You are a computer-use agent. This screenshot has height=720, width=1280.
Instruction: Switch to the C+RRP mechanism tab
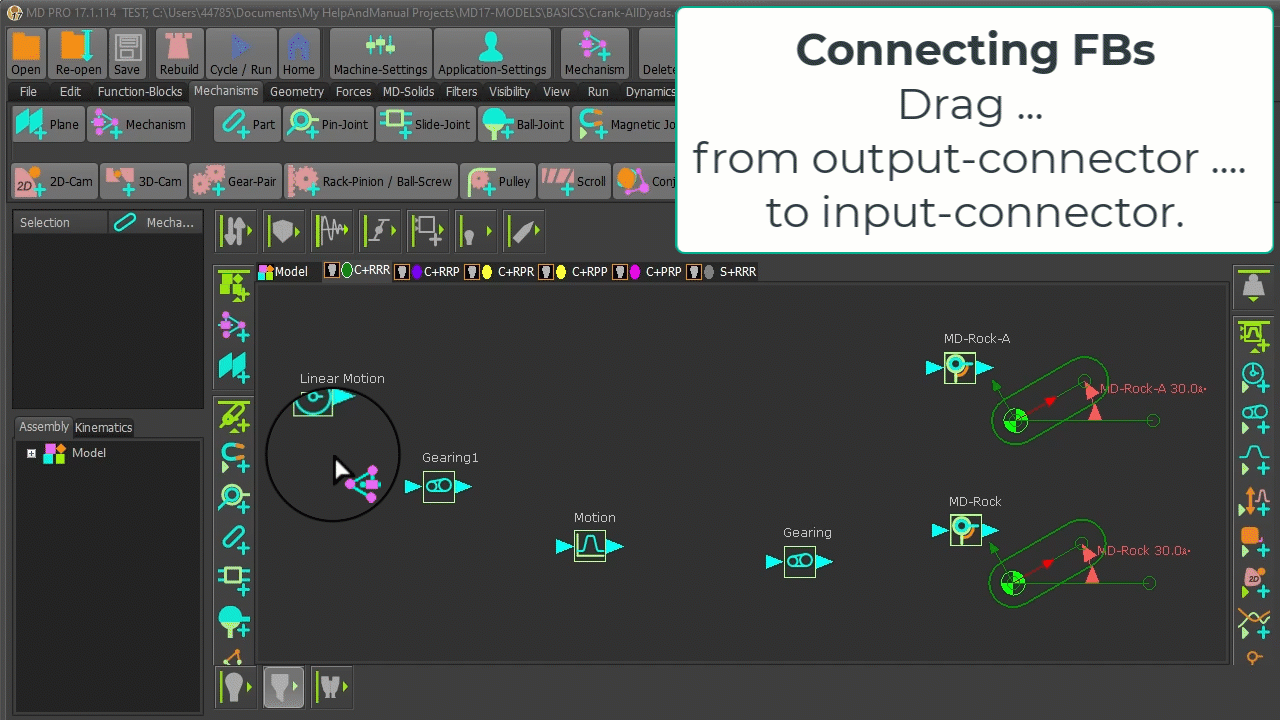pos(427,271)
